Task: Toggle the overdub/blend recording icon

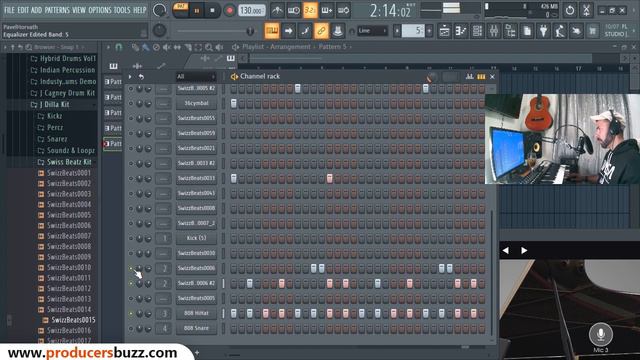Action: 327,11
